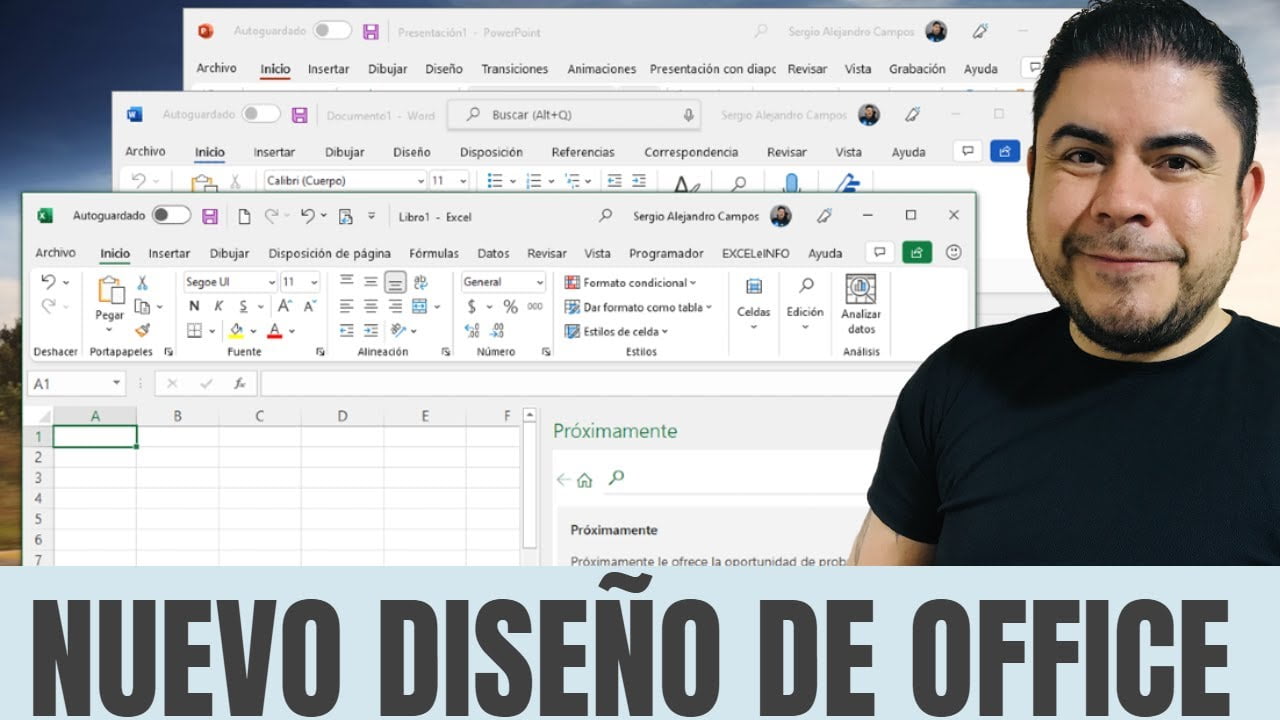Click the wrap text icon in Alineación
Screen dimensions: 1280x720
click(x=420, y=282)
